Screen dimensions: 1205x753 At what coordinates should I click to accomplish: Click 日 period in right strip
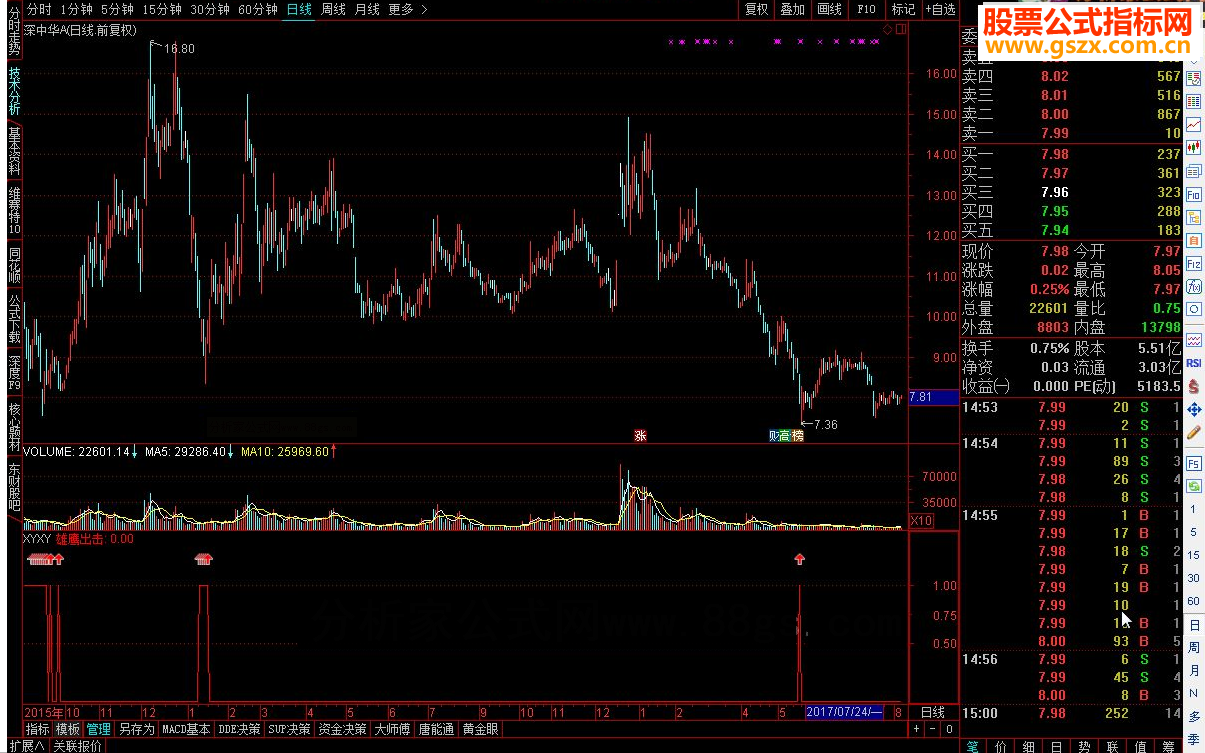point(1194,626)
